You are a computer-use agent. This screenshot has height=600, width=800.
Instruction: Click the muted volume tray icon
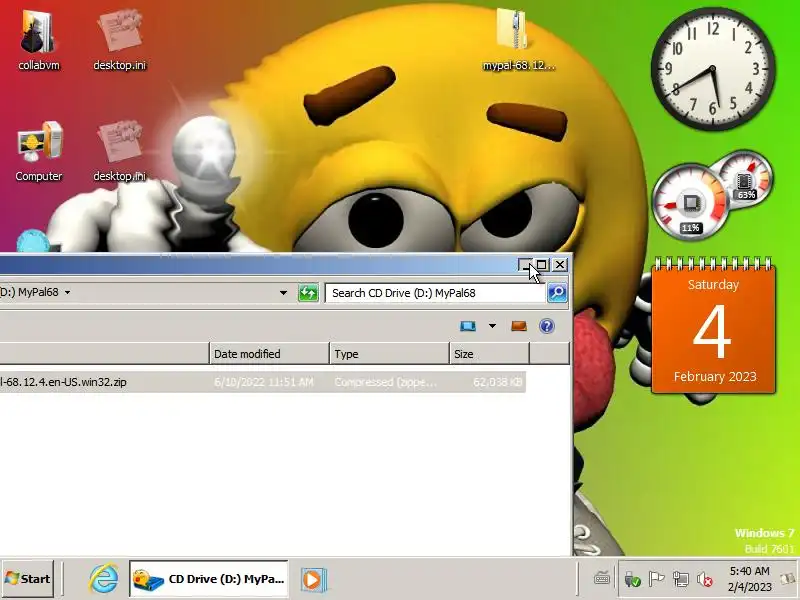705,579
